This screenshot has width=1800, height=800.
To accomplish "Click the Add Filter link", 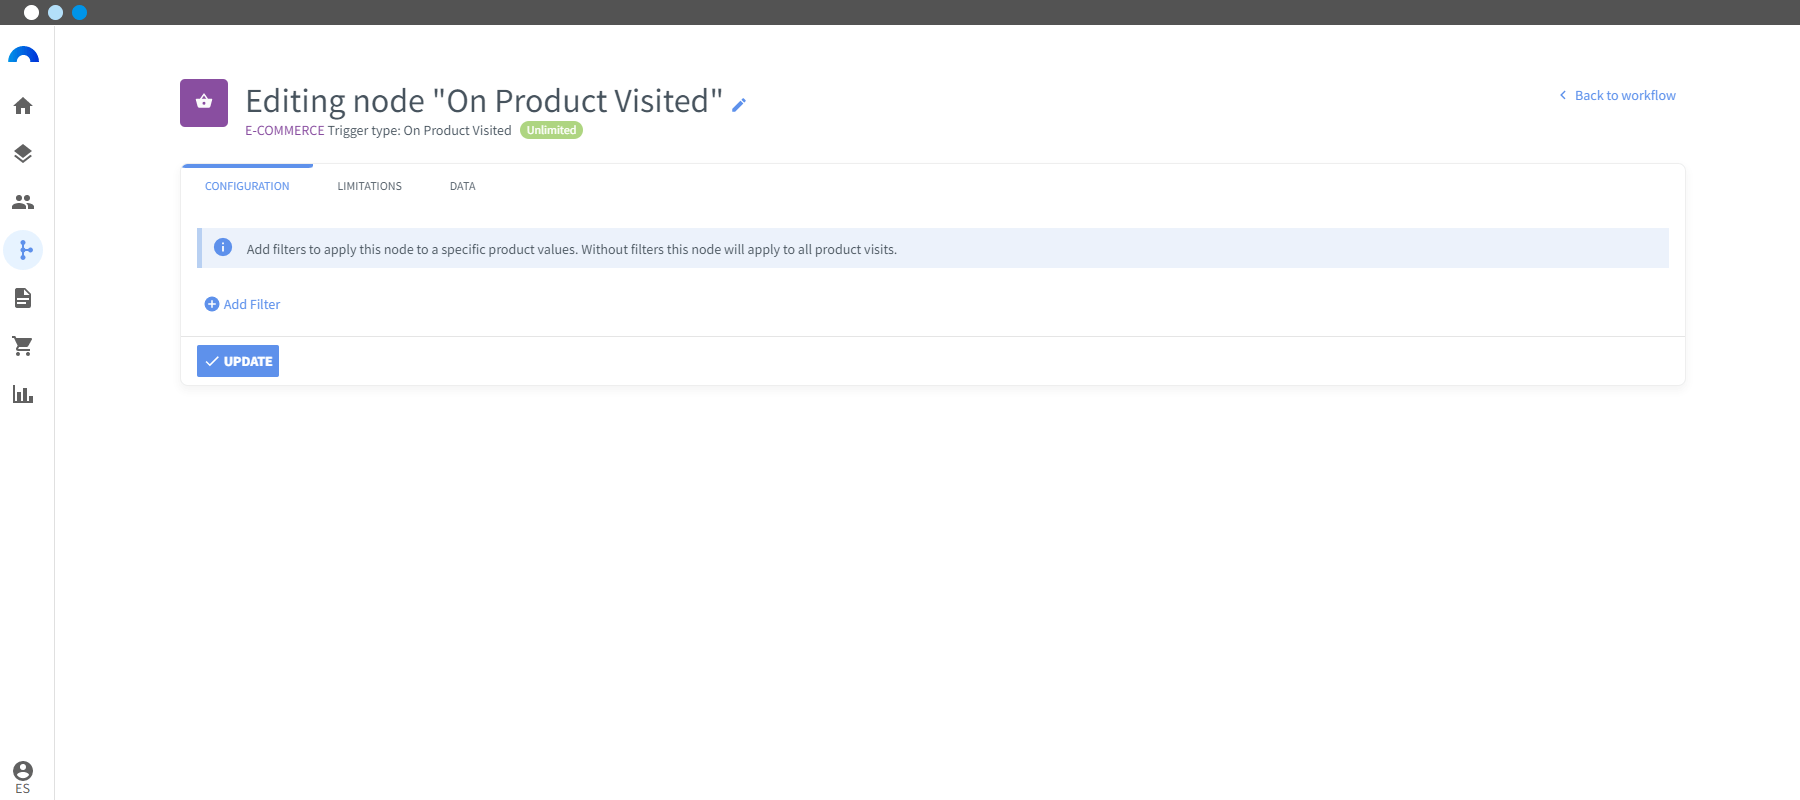I will click(242, 304).
